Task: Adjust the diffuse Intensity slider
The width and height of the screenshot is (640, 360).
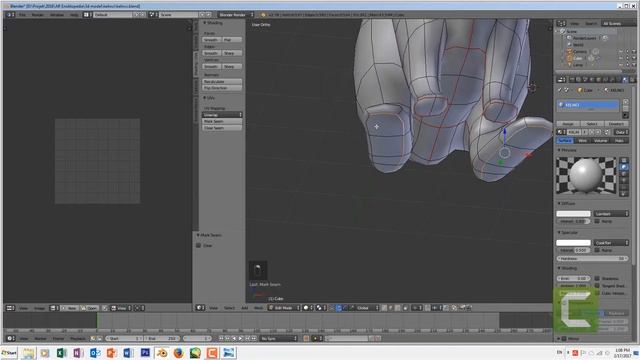Action: 573,221
